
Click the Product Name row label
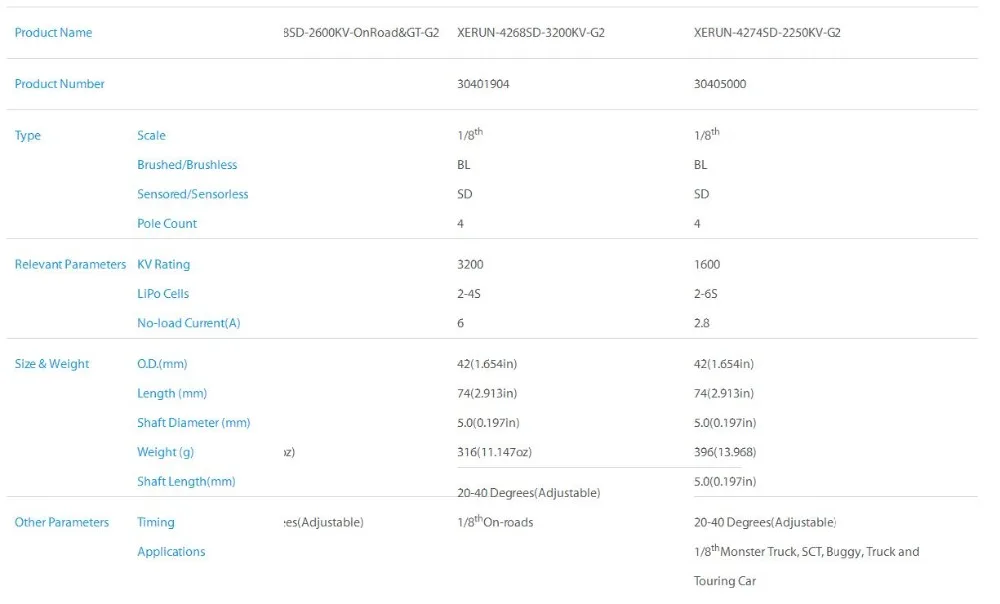[53, 33]
